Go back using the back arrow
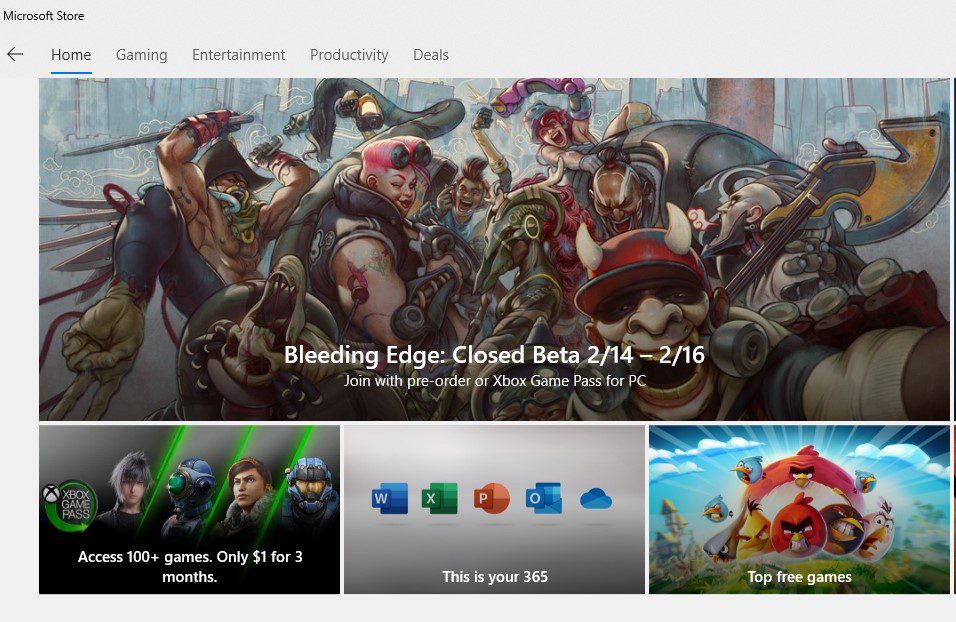Viewport: 956px width, 622px height. pyautogui.click(x=15, y=54)
